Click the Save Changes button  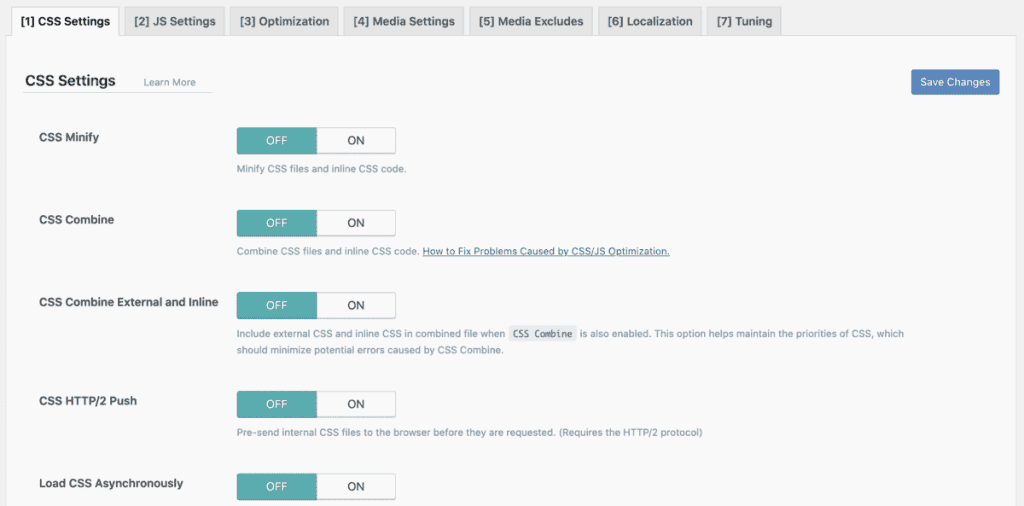tap(955, 82)
